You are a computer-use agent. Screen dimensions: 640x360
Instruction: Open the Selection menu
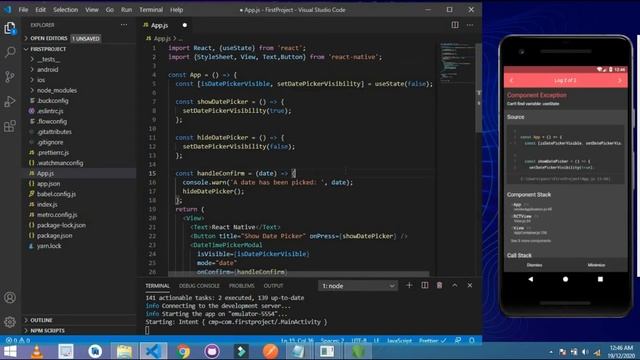point(65,10)
